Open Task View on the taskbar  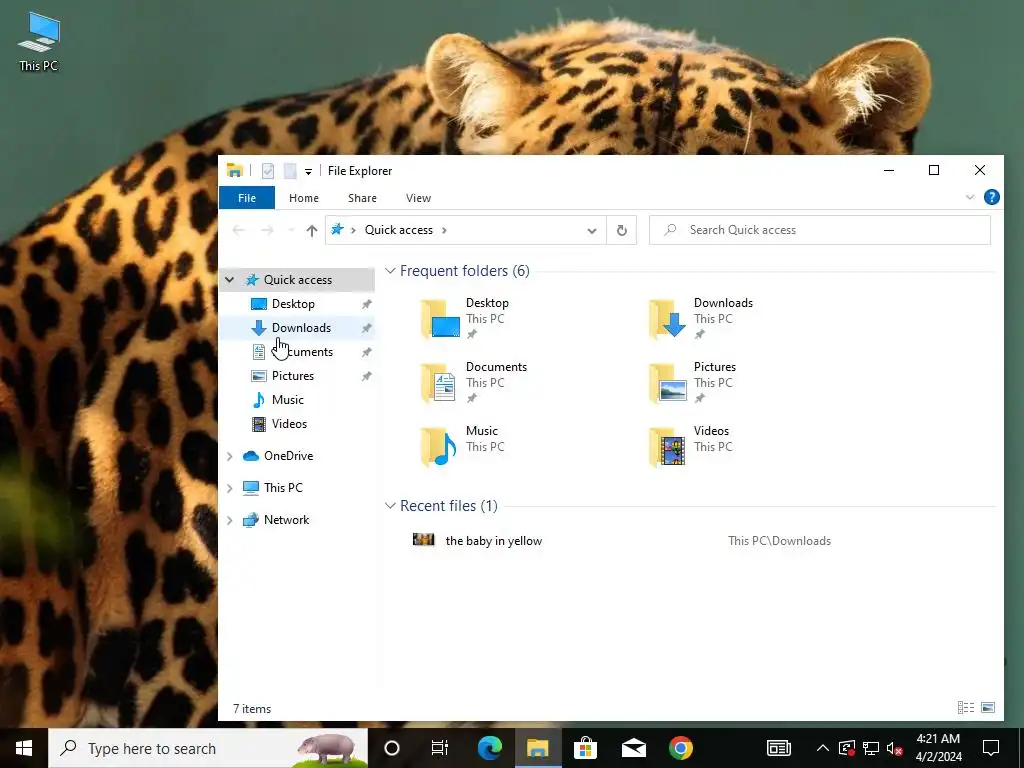440,748
